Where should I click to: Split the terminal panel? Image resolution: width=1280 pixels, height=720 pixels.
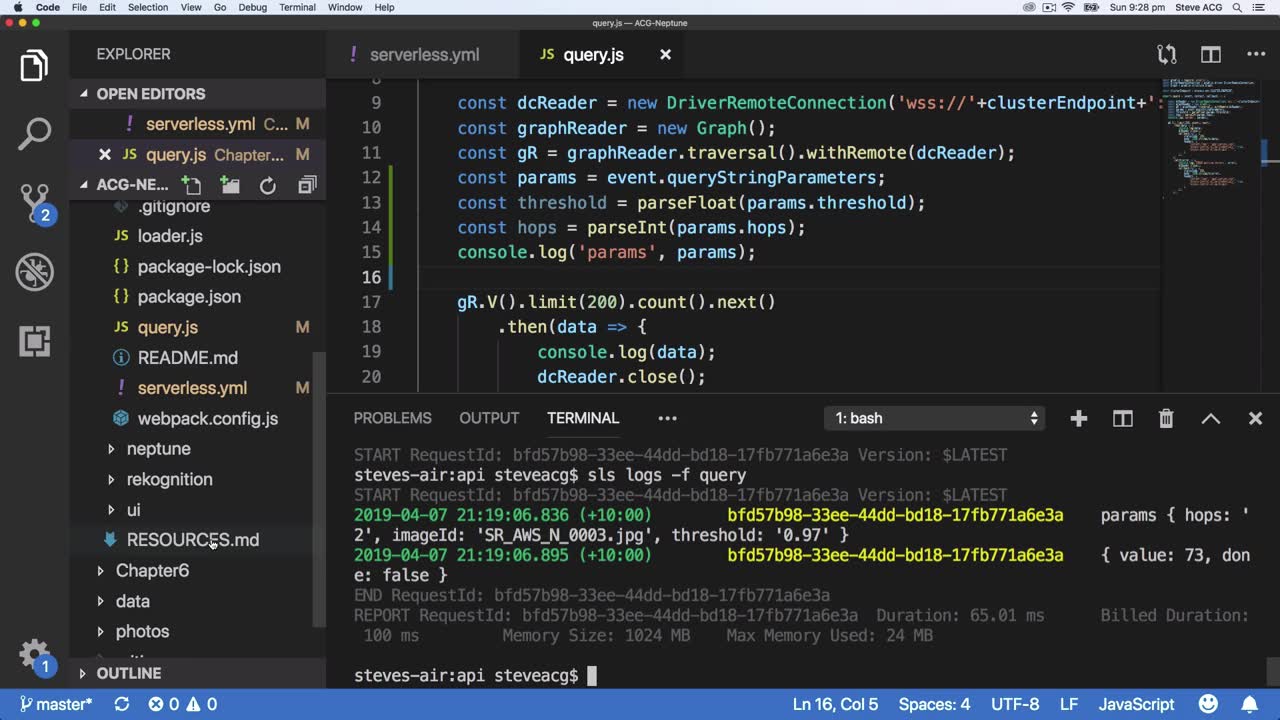1123,418
